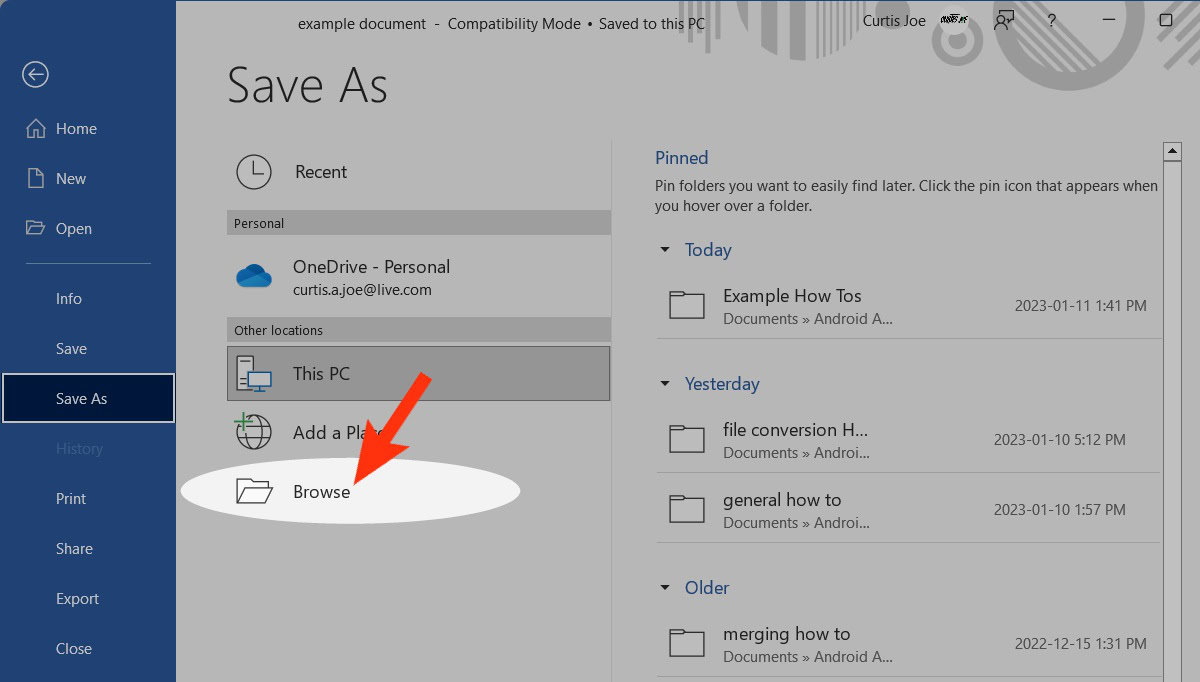The width and height of the screenshot is (1200, 682).
Task: Go to Export in the sidebar
Action: (x=77, y=599)
